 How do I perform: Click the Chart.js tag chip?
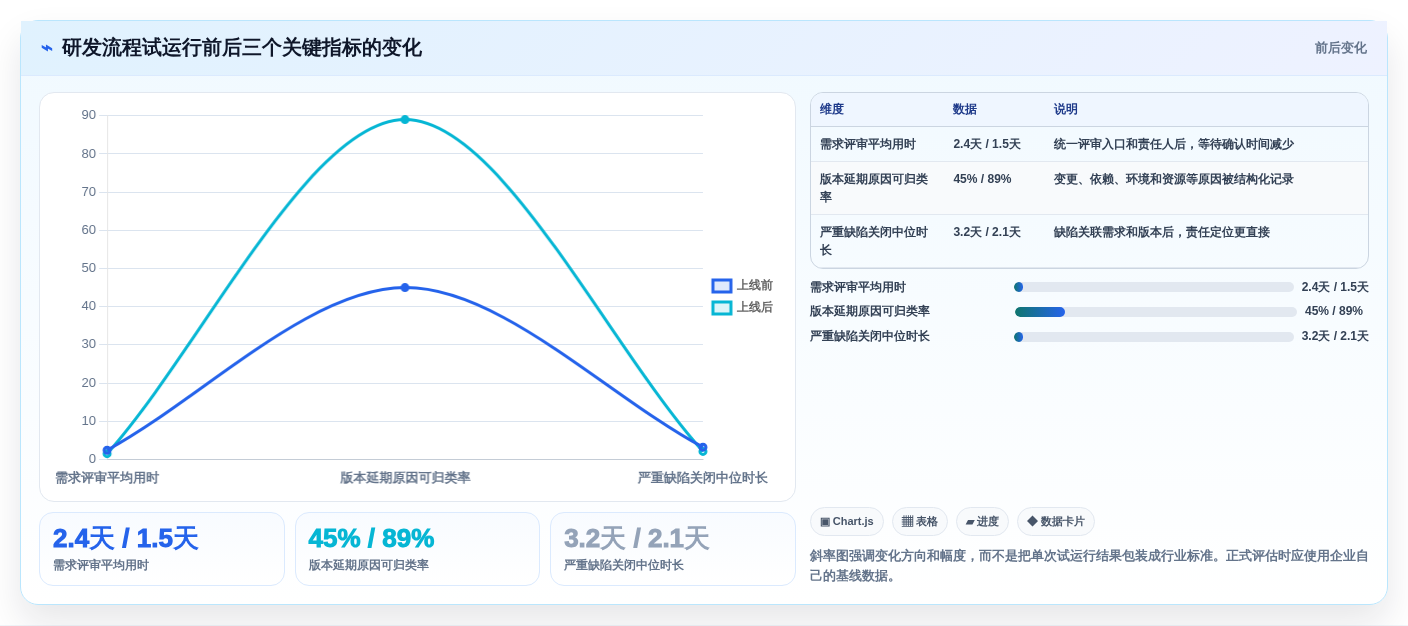coord(847,522)
